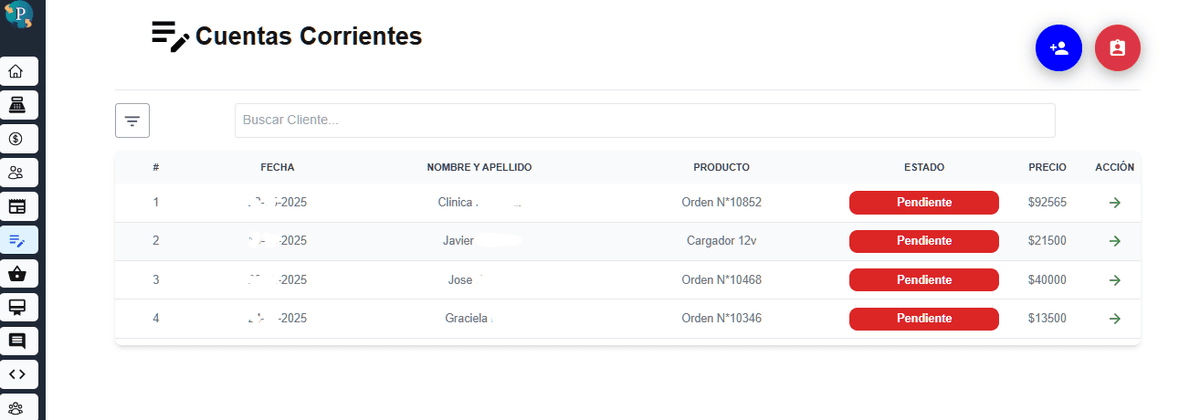Open the cash register sidebar icon
Screen dimensions: 1200x420
pos(17,105)
